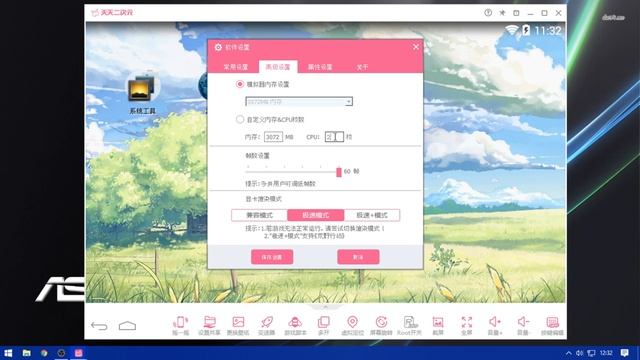The height and width of the screenshot is (360, 640).
Task: Switch to the 高级设置 tab
Action: [x=278, y=67]
